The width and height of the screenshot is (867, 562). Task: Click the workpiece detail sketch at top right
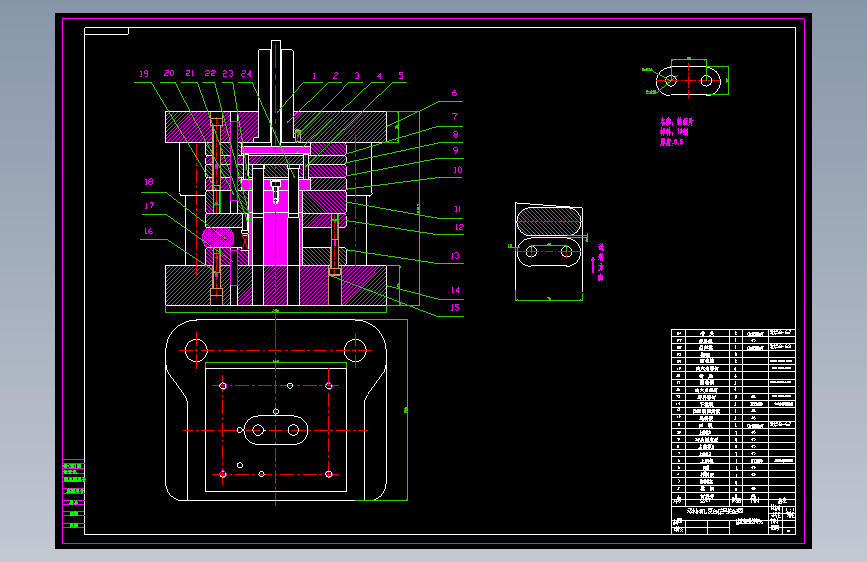(x=686, y=77)
